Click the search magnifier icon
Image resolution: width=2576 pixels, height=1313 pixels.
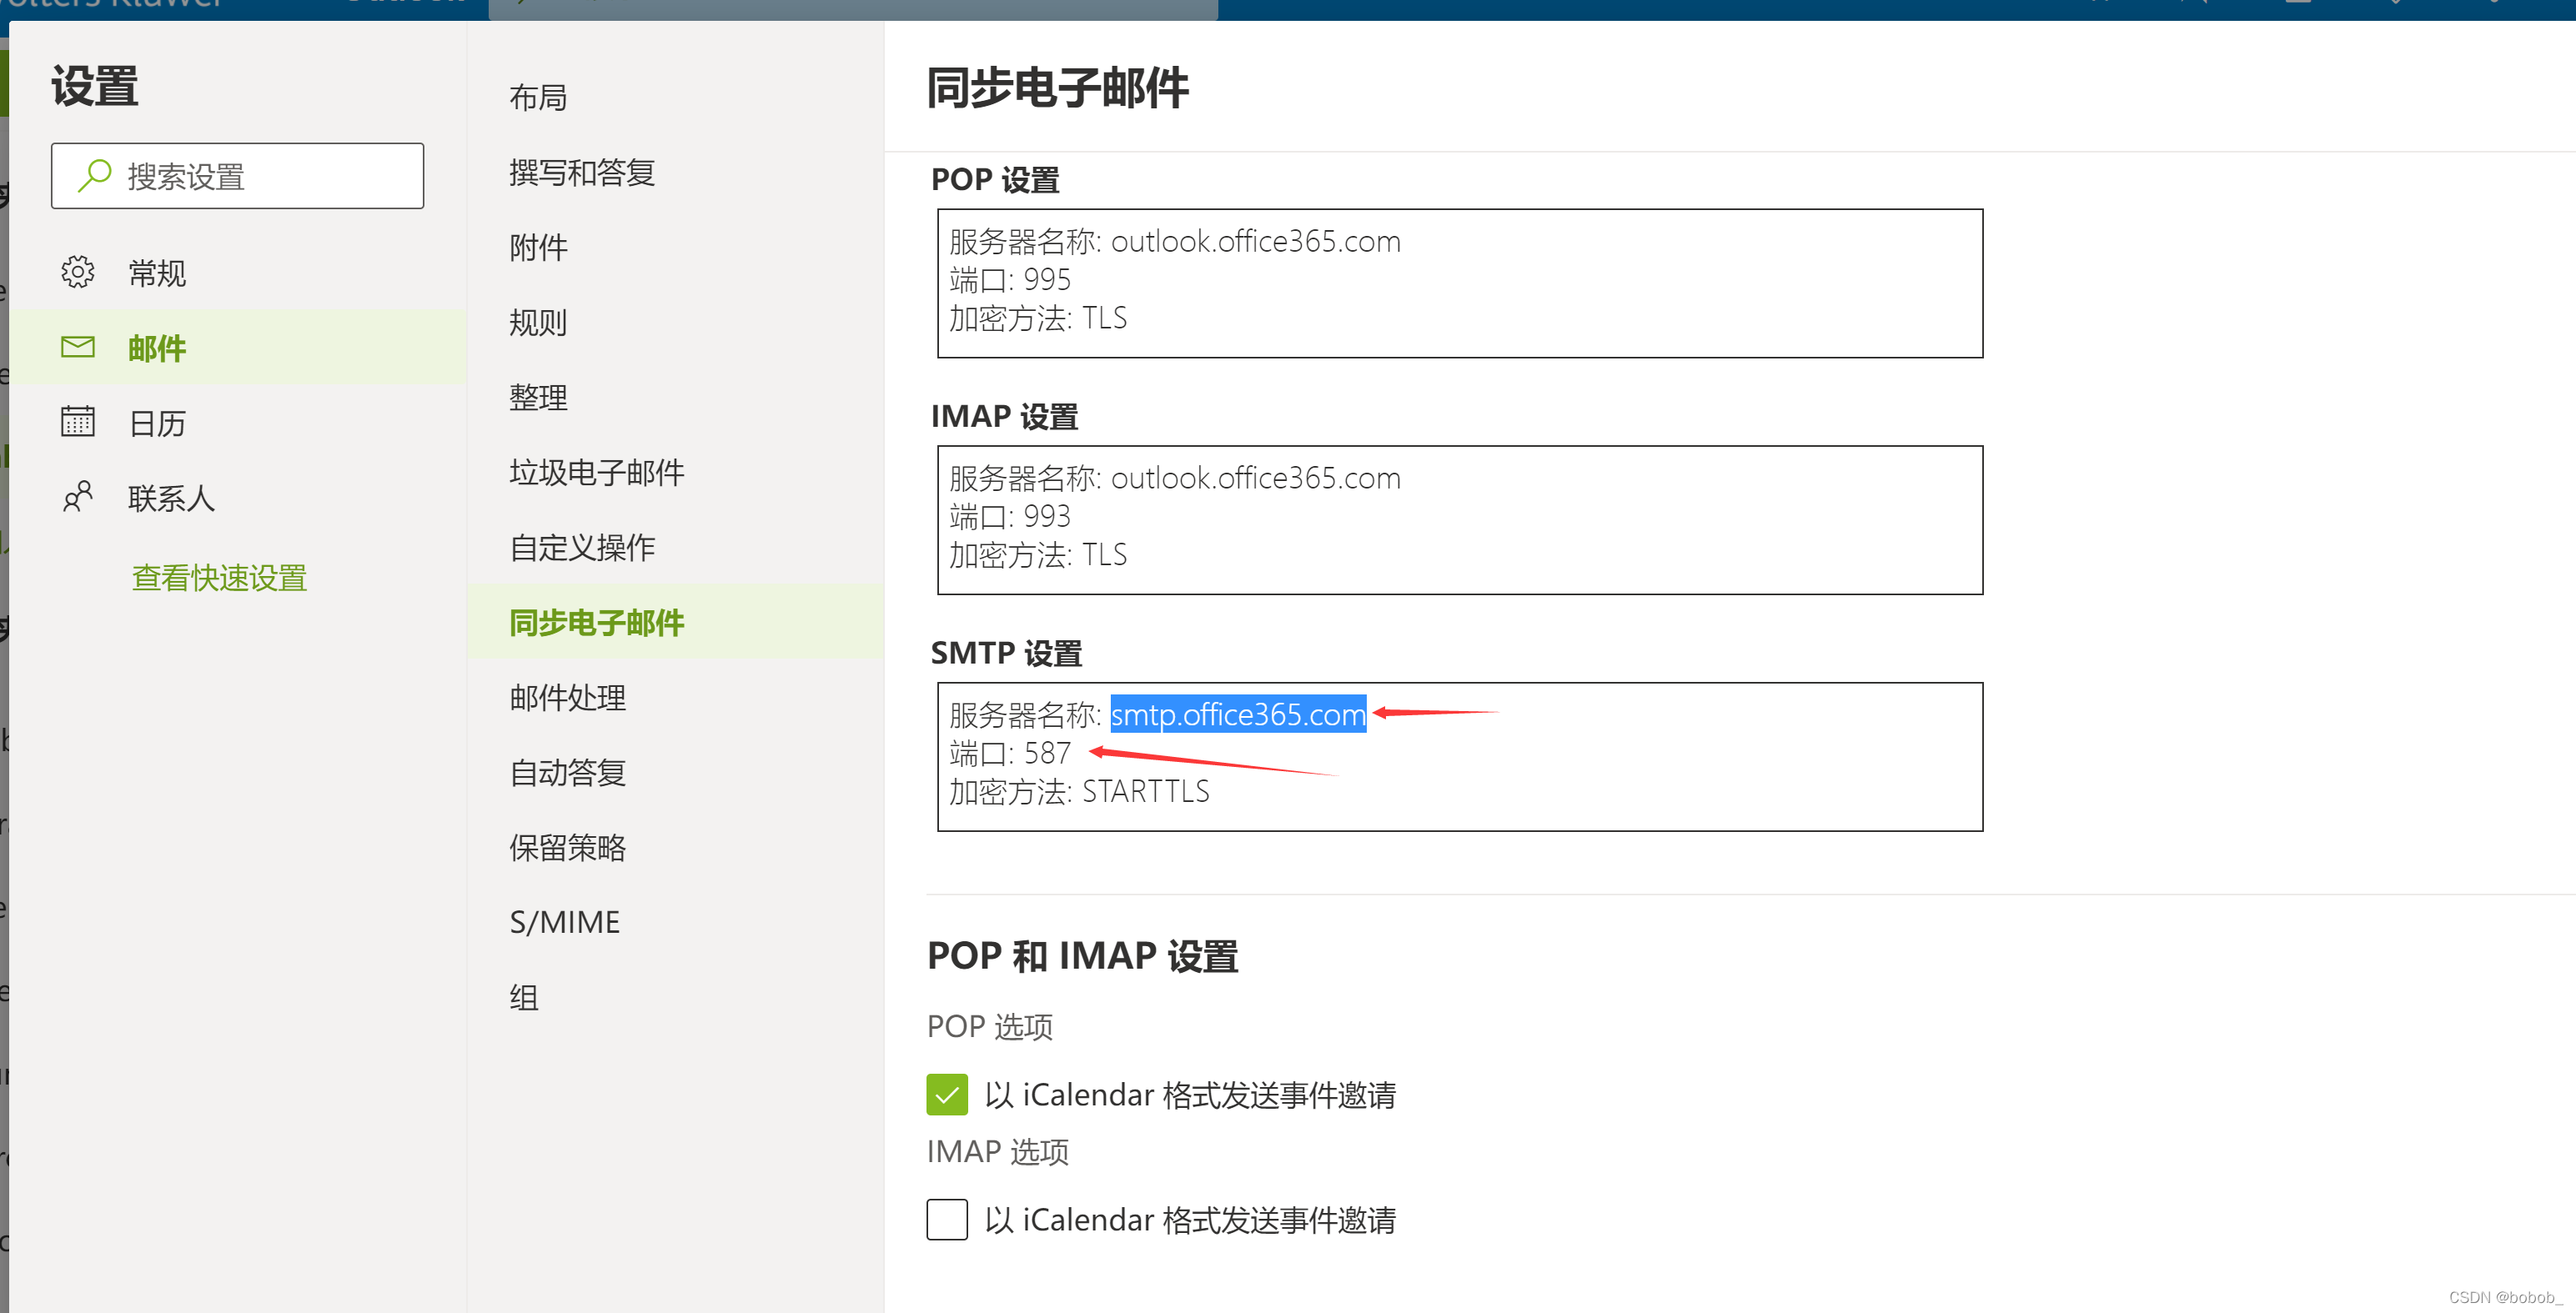tap(94, 176)
